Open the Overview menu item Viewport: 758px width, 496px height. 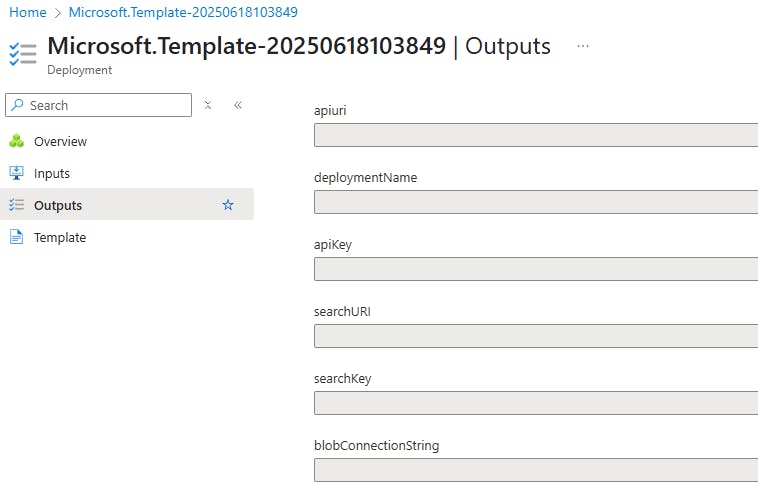[60, 141]
